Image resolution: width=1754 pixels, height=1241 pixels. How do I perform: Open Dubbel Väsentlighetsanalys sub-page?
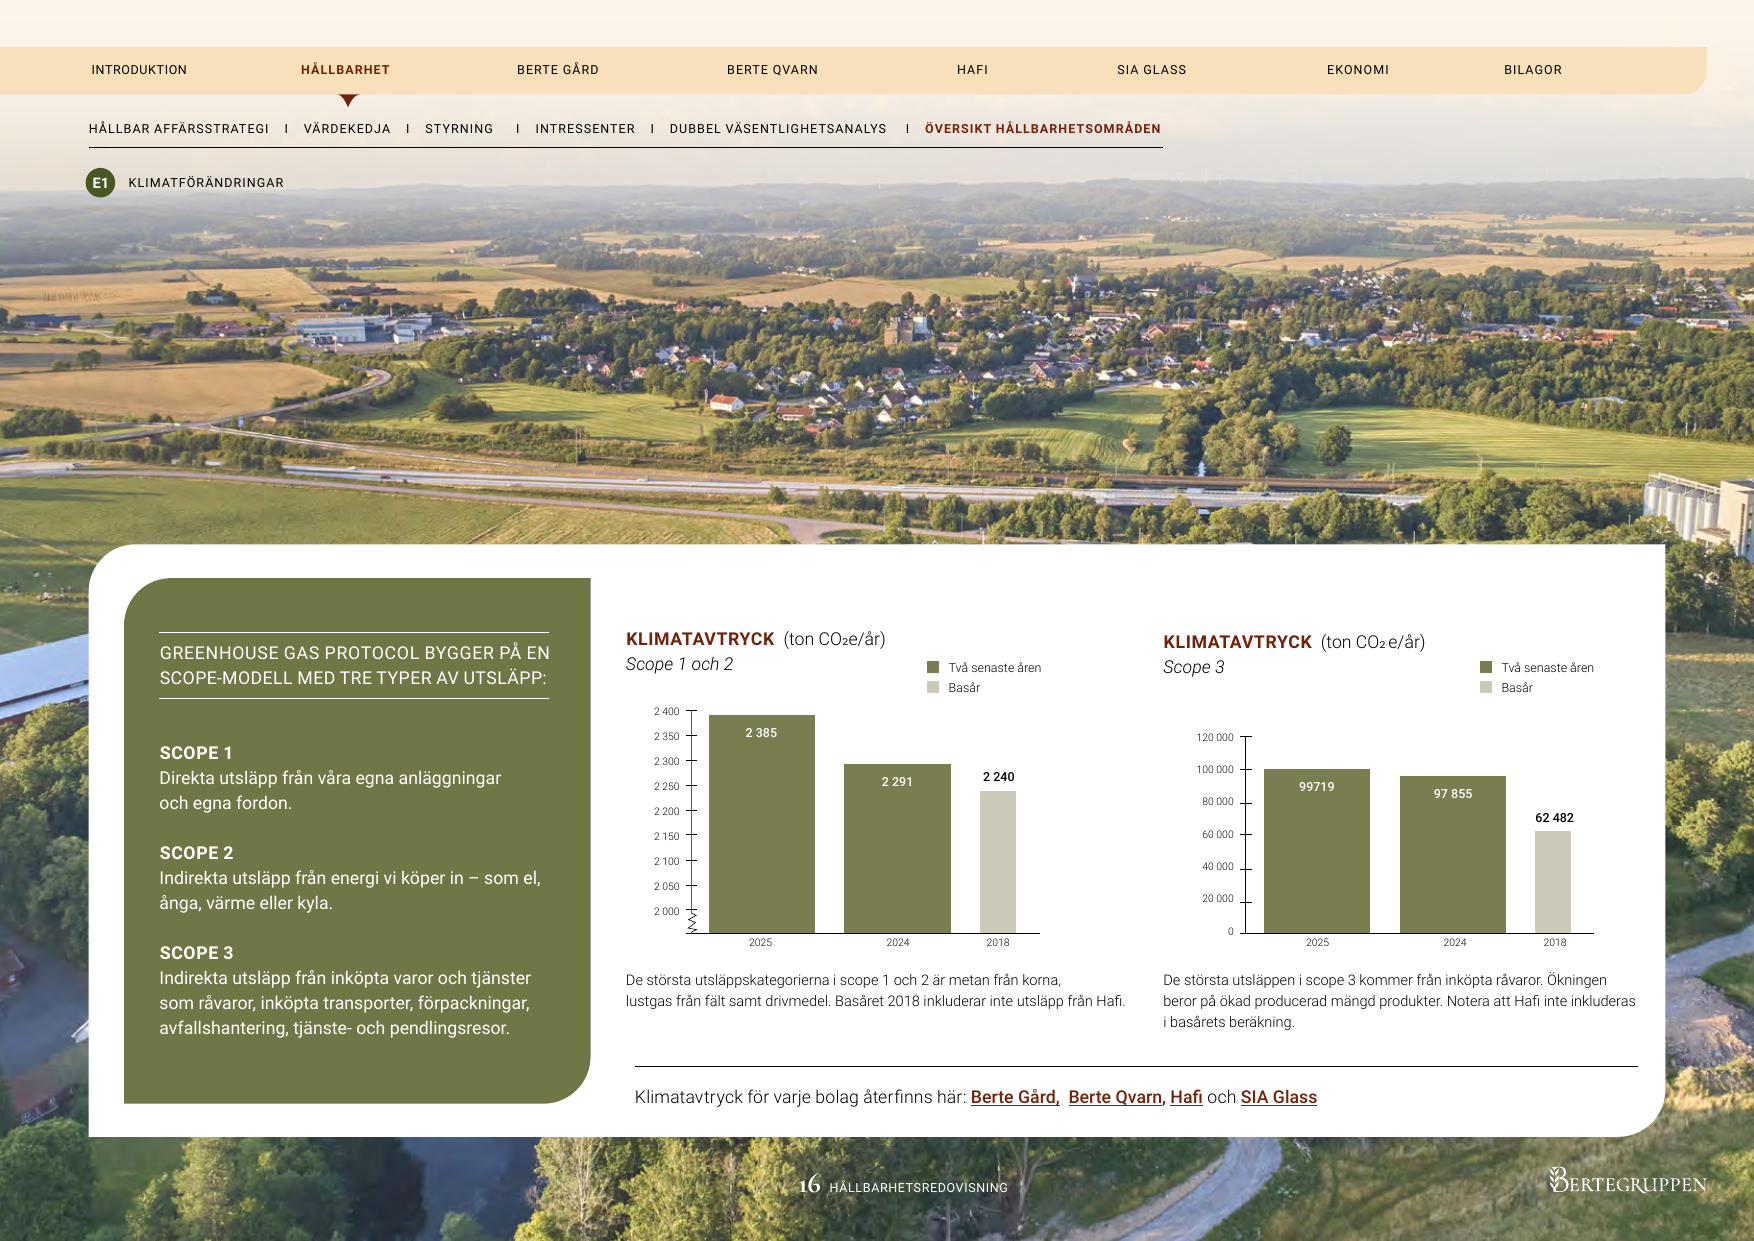778,129
